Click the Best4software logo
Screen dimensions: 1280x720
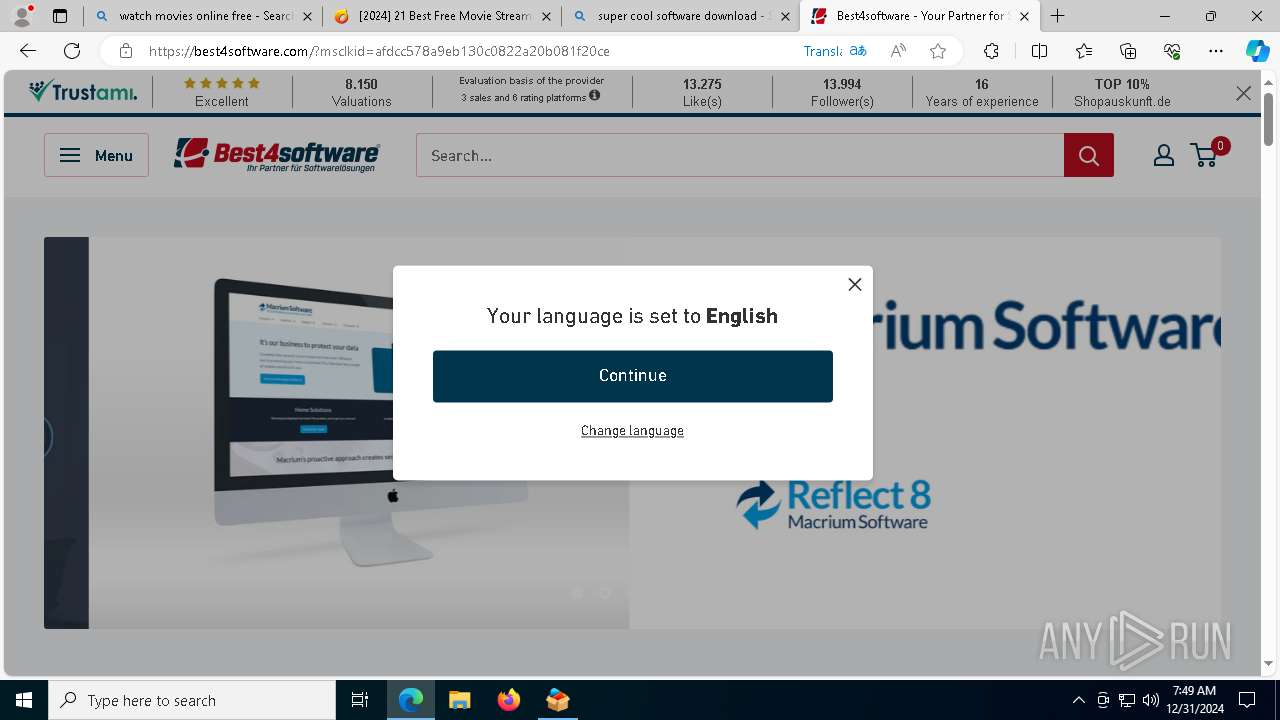(x=277, y=155)
